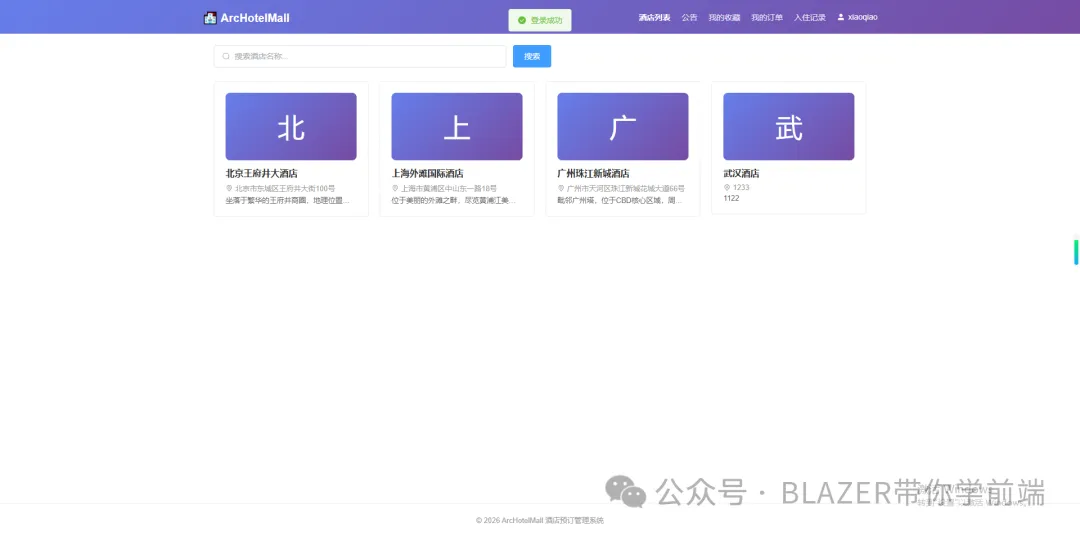The image size is (1080, 536).
Task: Click address text 上海市黄浦区中山东一路18号
Action: tap(449, 188)
